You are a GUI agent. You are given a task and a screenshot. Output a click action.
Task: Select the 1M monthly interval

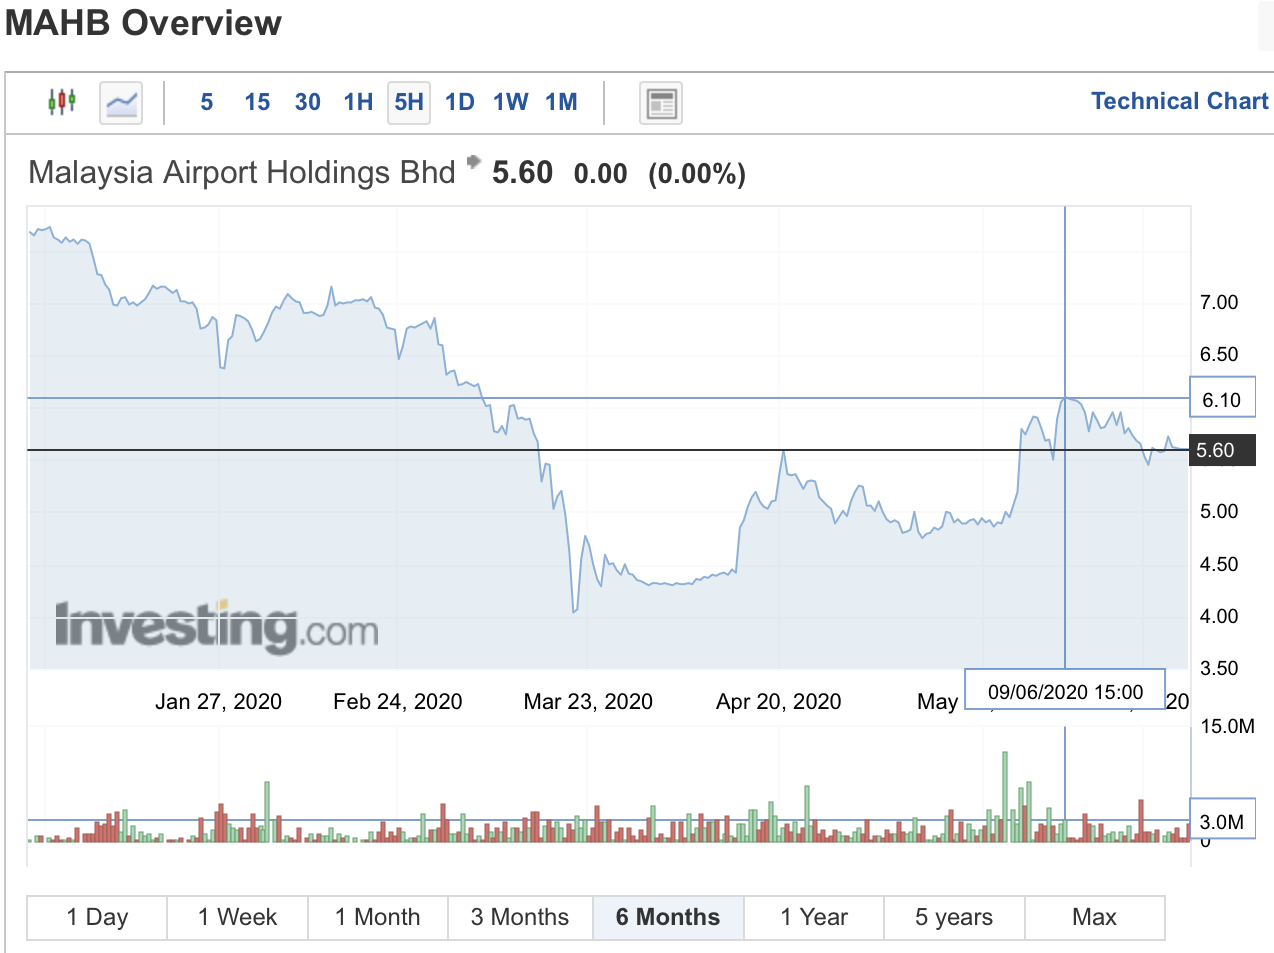tap(561, 102)
